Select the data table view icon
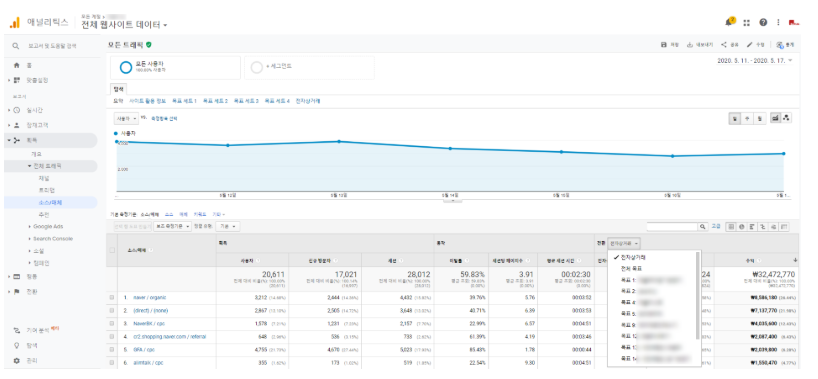The height and width of the screenshot is (379, 818). click(731, 227)
